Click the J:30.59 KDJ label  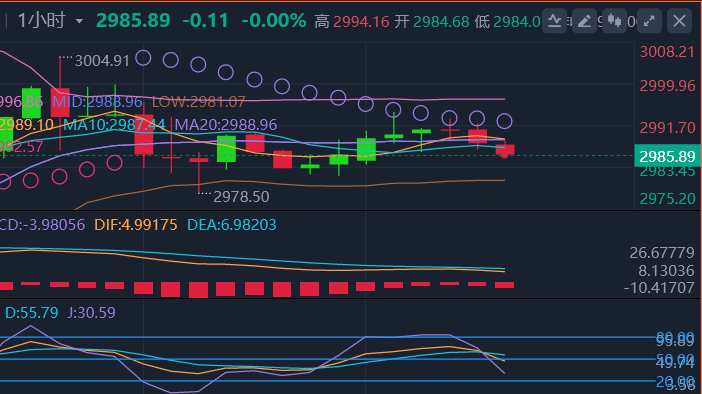91,313
